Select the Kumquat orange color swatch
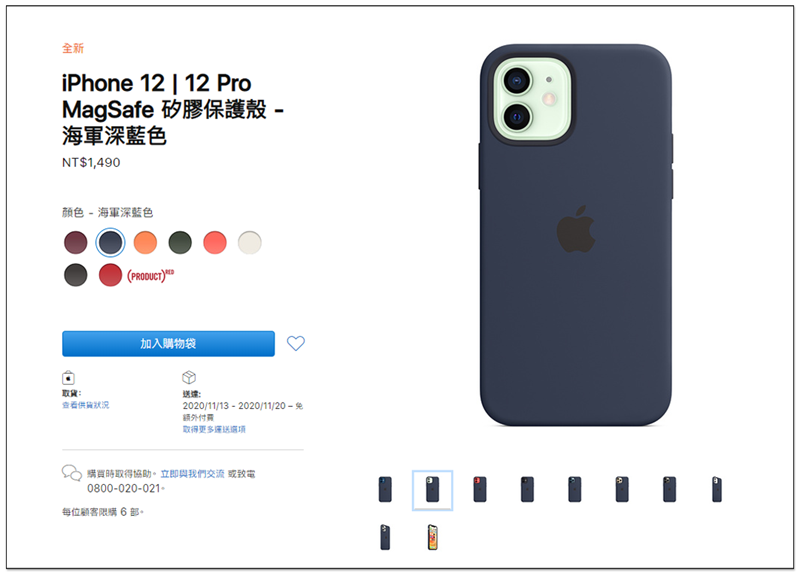800x575 pixels. click(145, 242)
